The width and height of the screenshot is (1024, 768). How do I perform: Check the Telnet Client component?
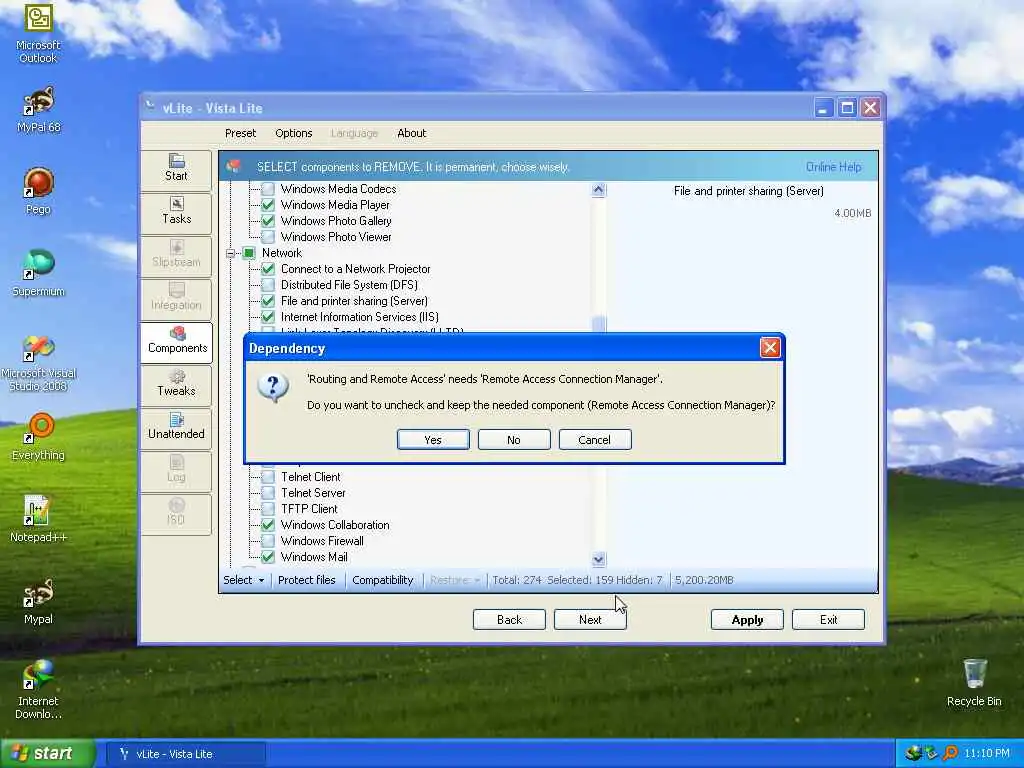[x=268, y=477]
